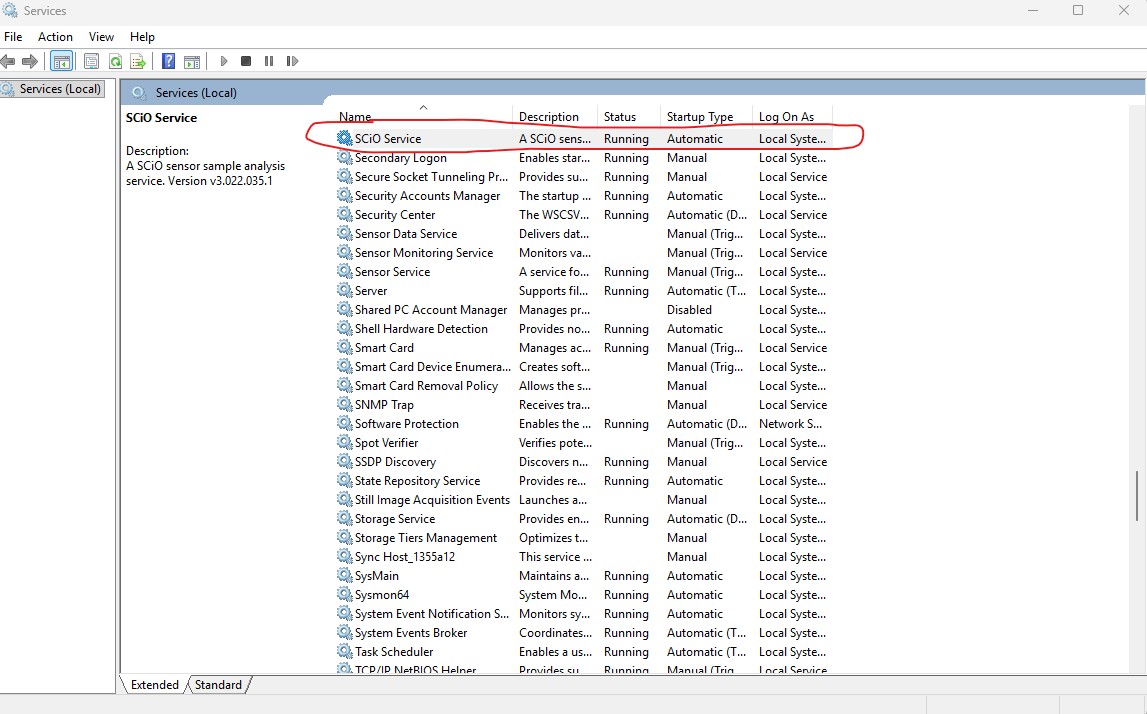Click the Sensor Service gear icon
1147x714 pixels.
(345, 271)
